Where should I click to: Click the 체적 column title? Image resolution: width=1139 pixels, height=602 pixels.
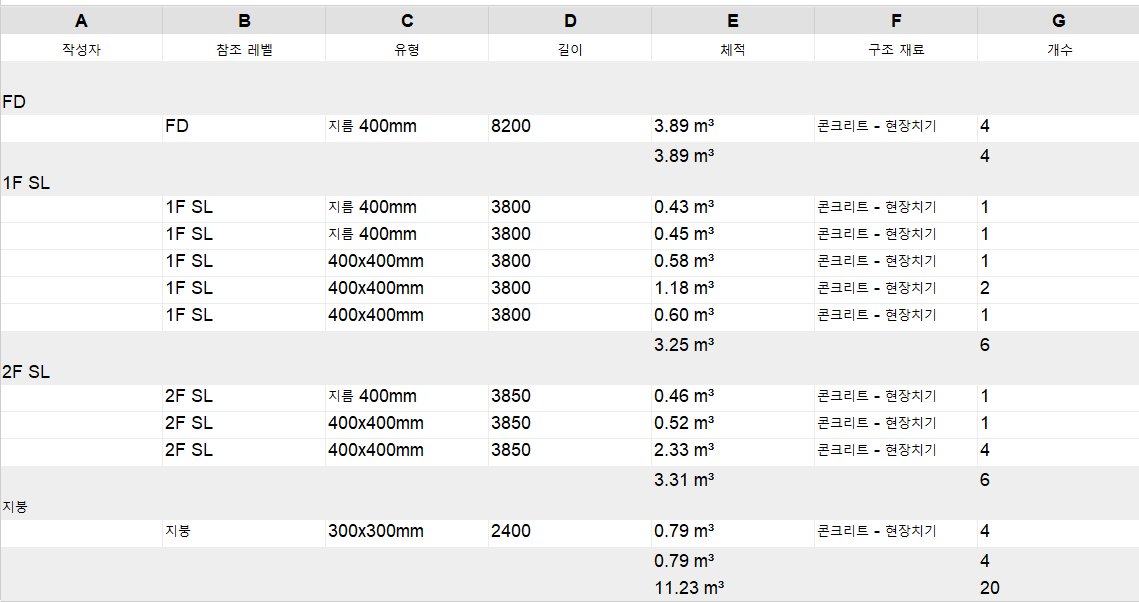tap(733, 49)
